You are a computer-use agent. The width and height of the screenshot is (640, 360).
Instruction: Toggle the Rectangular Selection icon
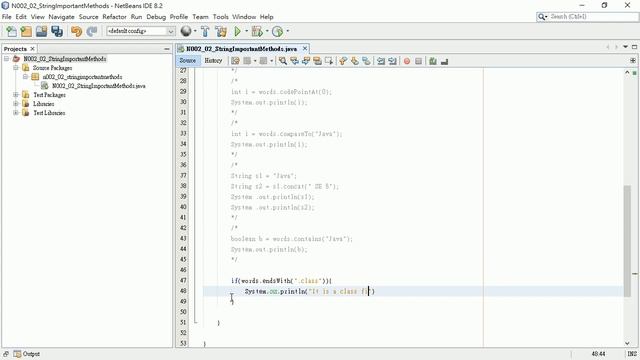[x=329, y=61]
